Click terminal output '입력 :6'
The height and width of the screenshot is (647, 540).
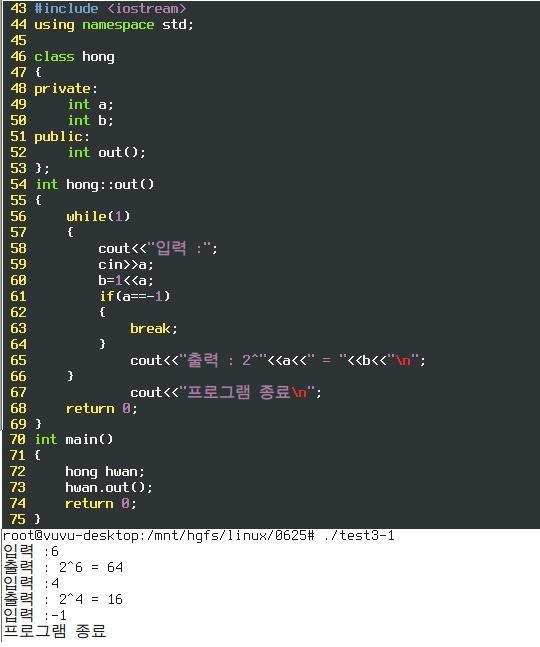(31, 551)
